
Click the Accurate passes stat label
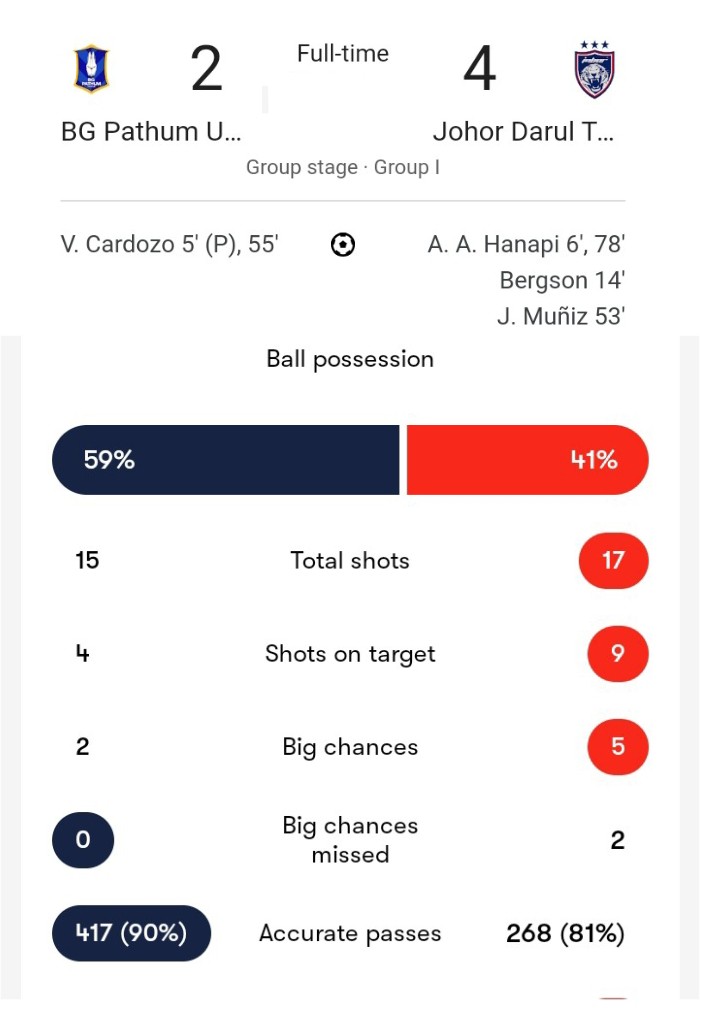point(350,933)
